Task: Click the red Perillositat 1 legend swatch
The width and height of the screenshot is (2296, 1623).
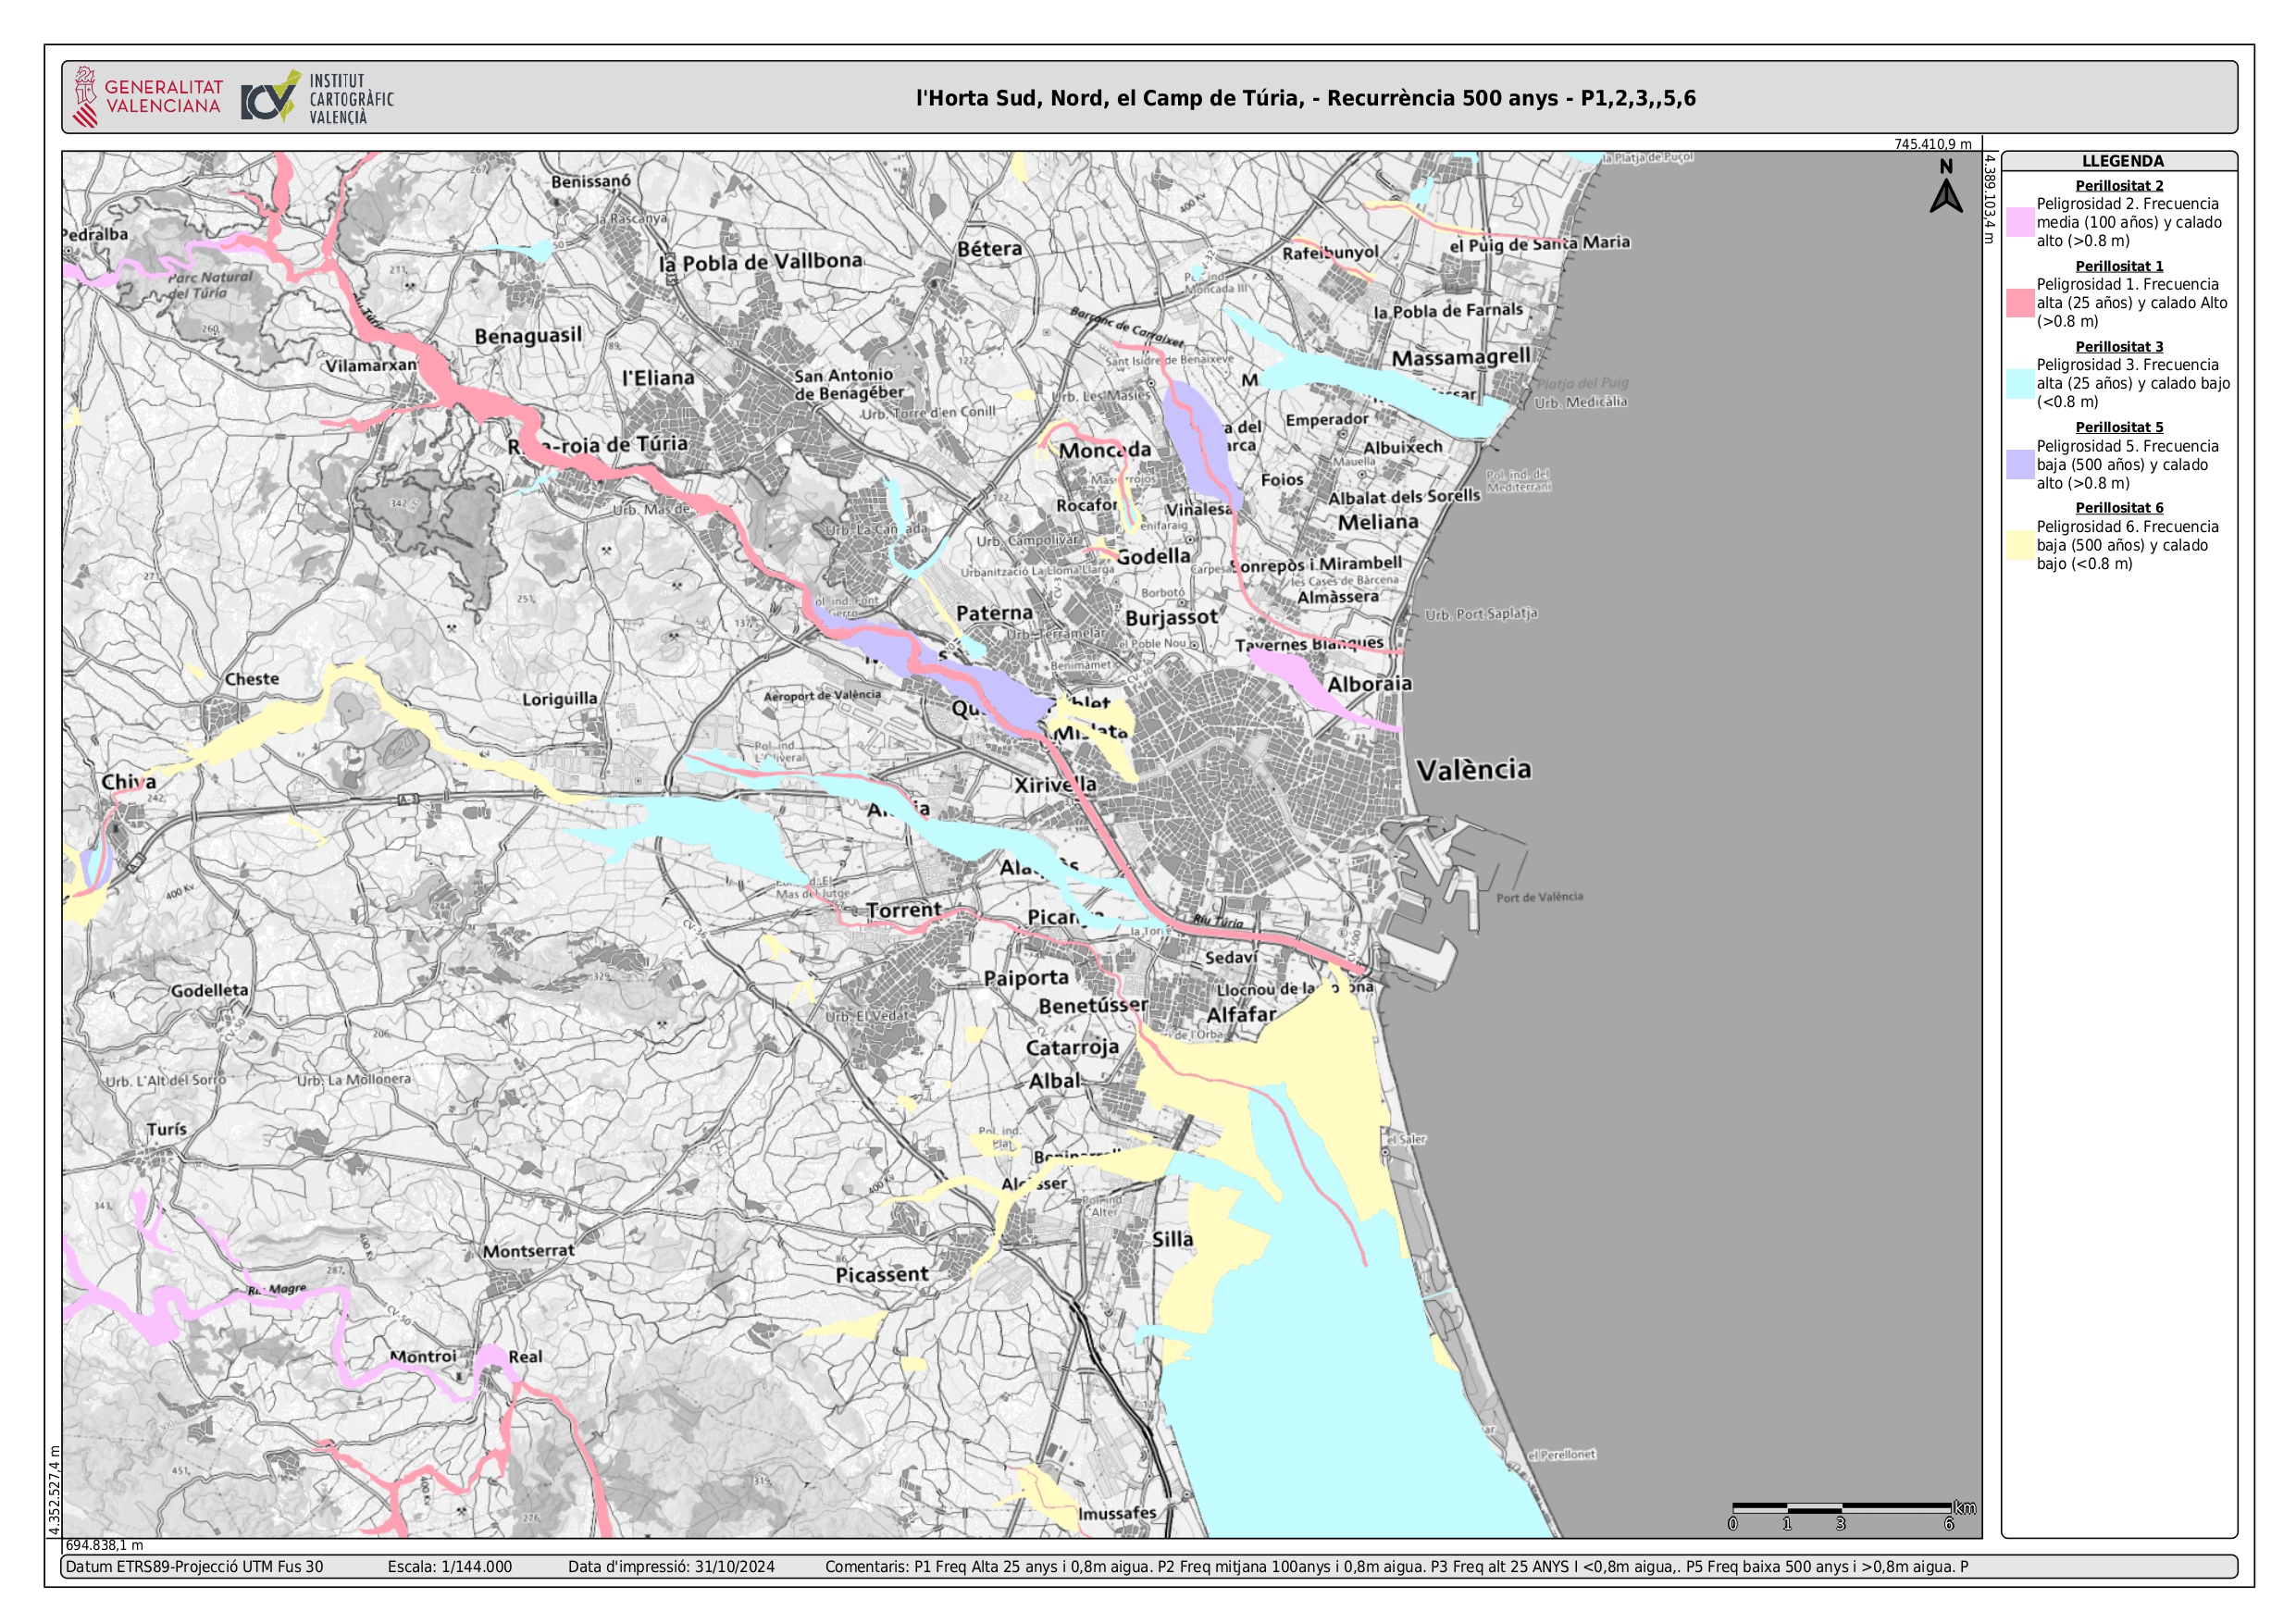Action: [2020, 303]
